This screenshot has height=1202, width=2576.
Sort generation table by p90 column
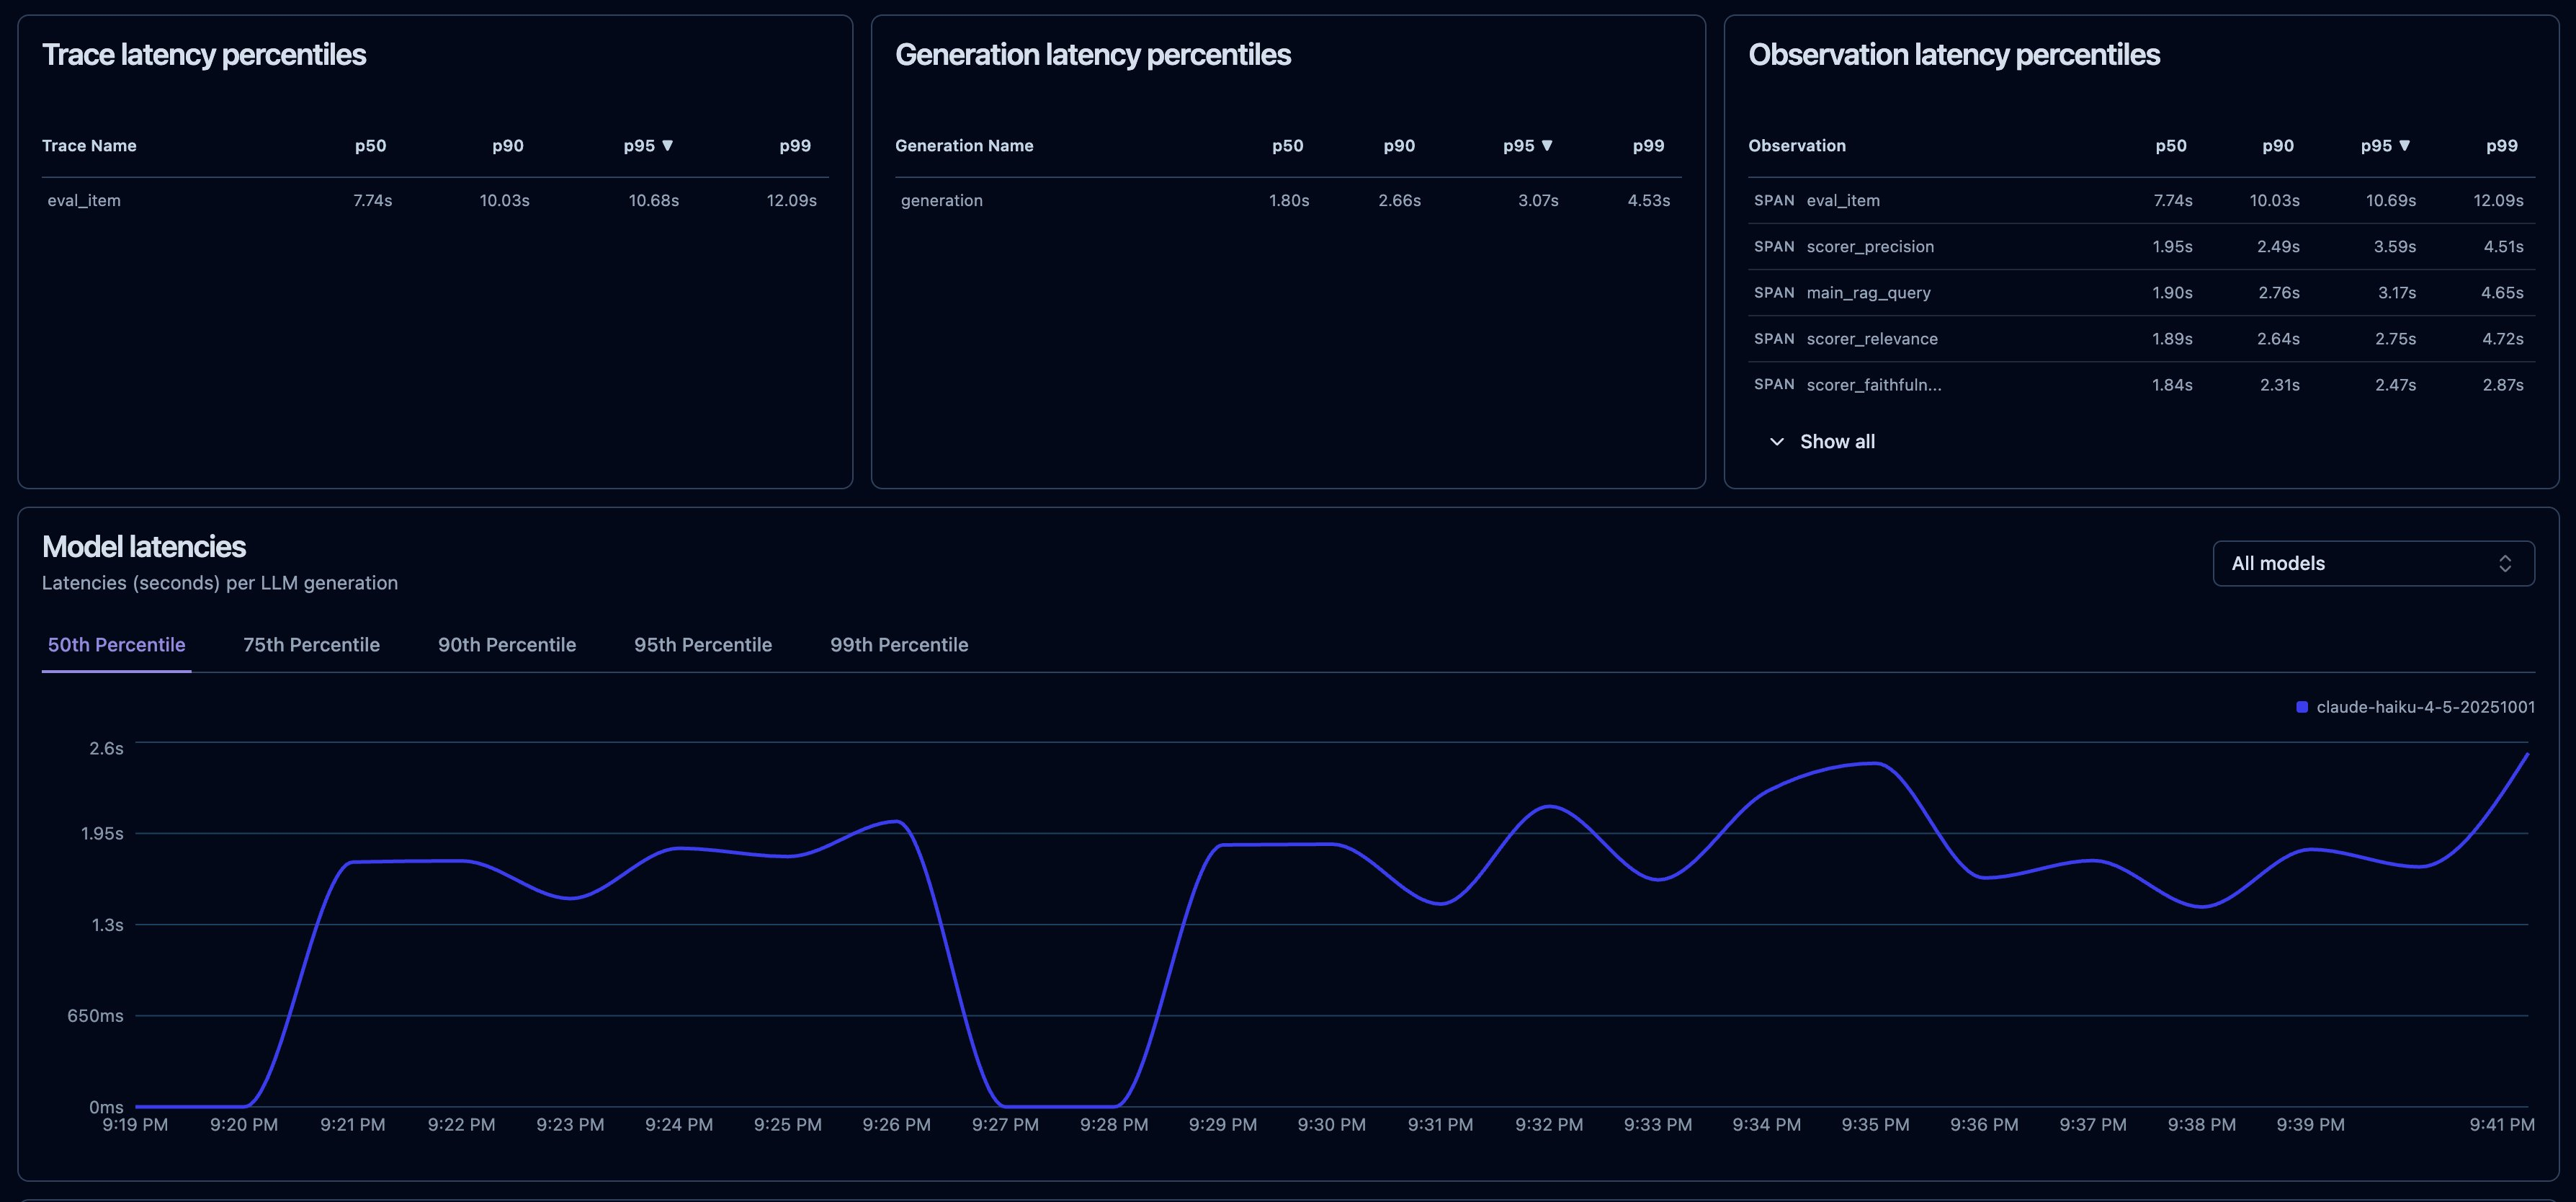(x=1399, y=146)
